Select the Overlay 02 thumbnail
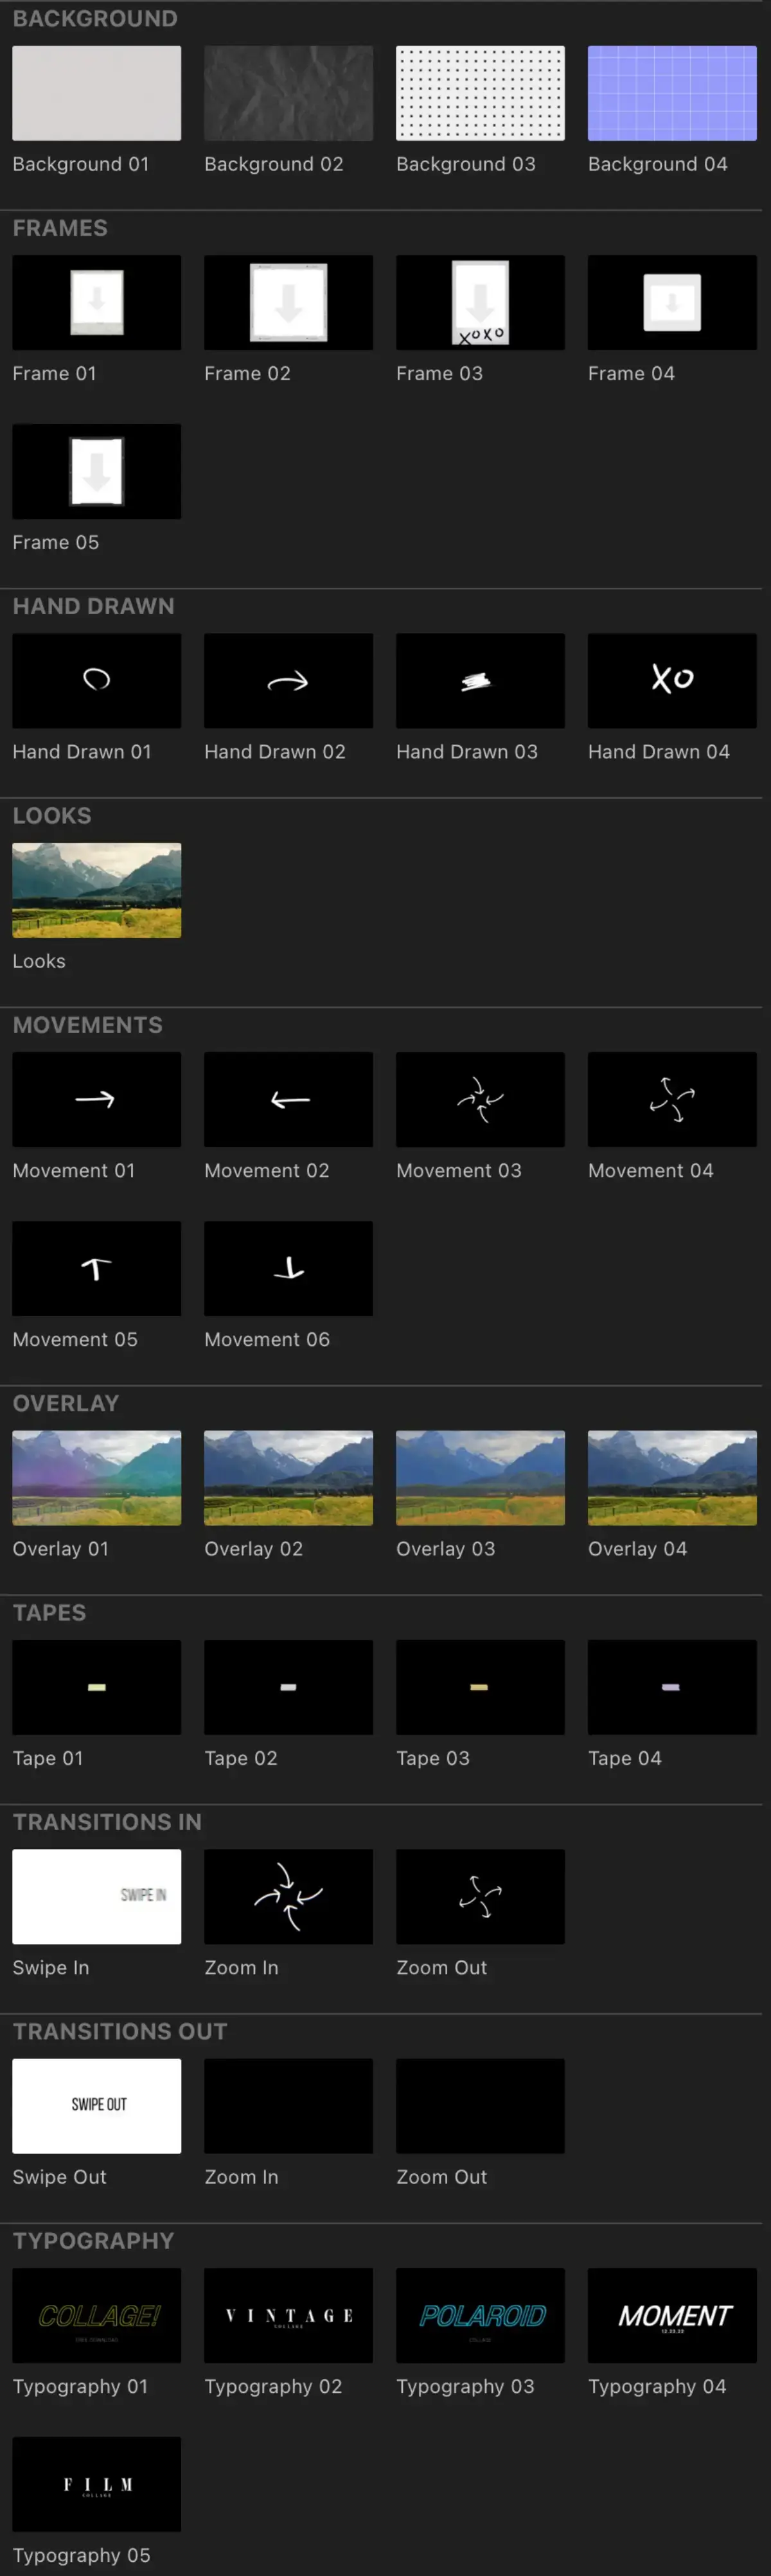 pyautogui.click(x=288, y=1478)
